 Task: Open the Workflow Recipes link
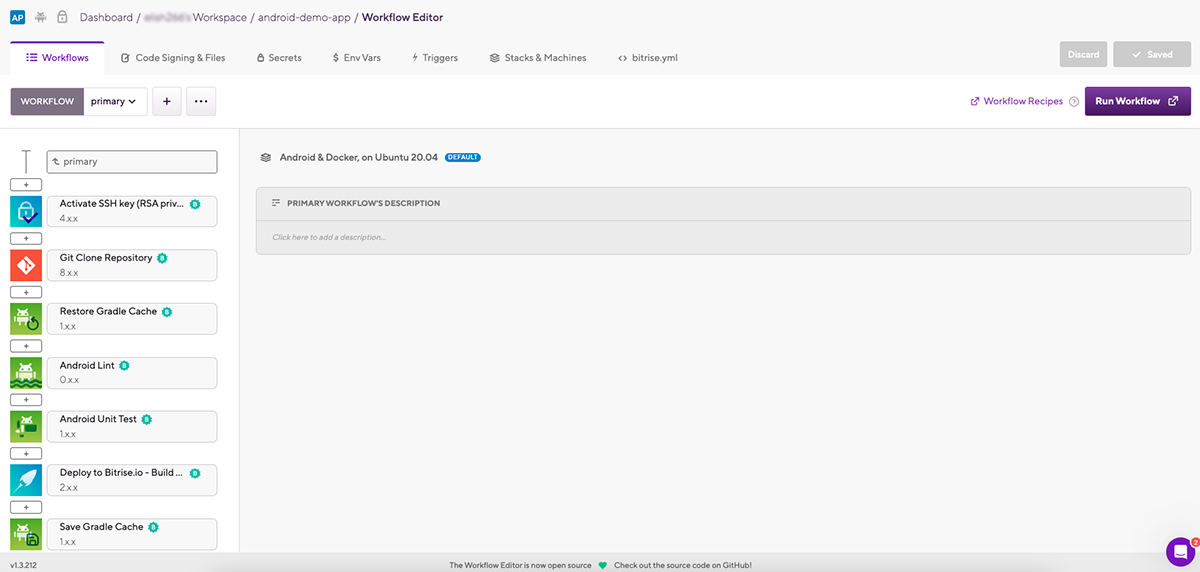coord(1016,101)
